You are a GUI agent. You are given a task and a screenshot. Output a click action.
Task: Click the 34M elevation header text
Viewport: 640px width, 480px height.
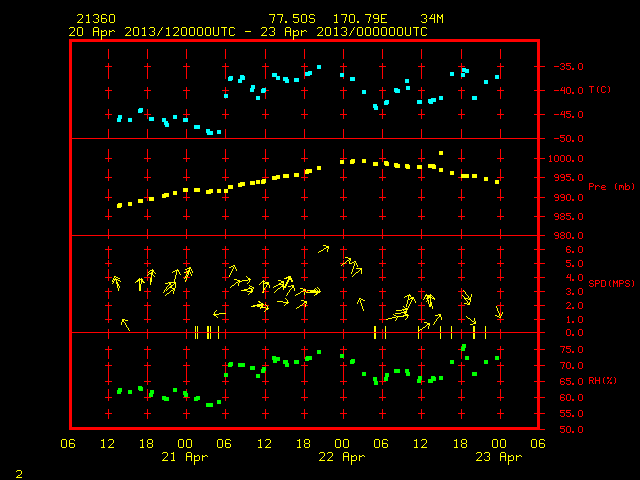pyautogui.click(x=432, y=19)
